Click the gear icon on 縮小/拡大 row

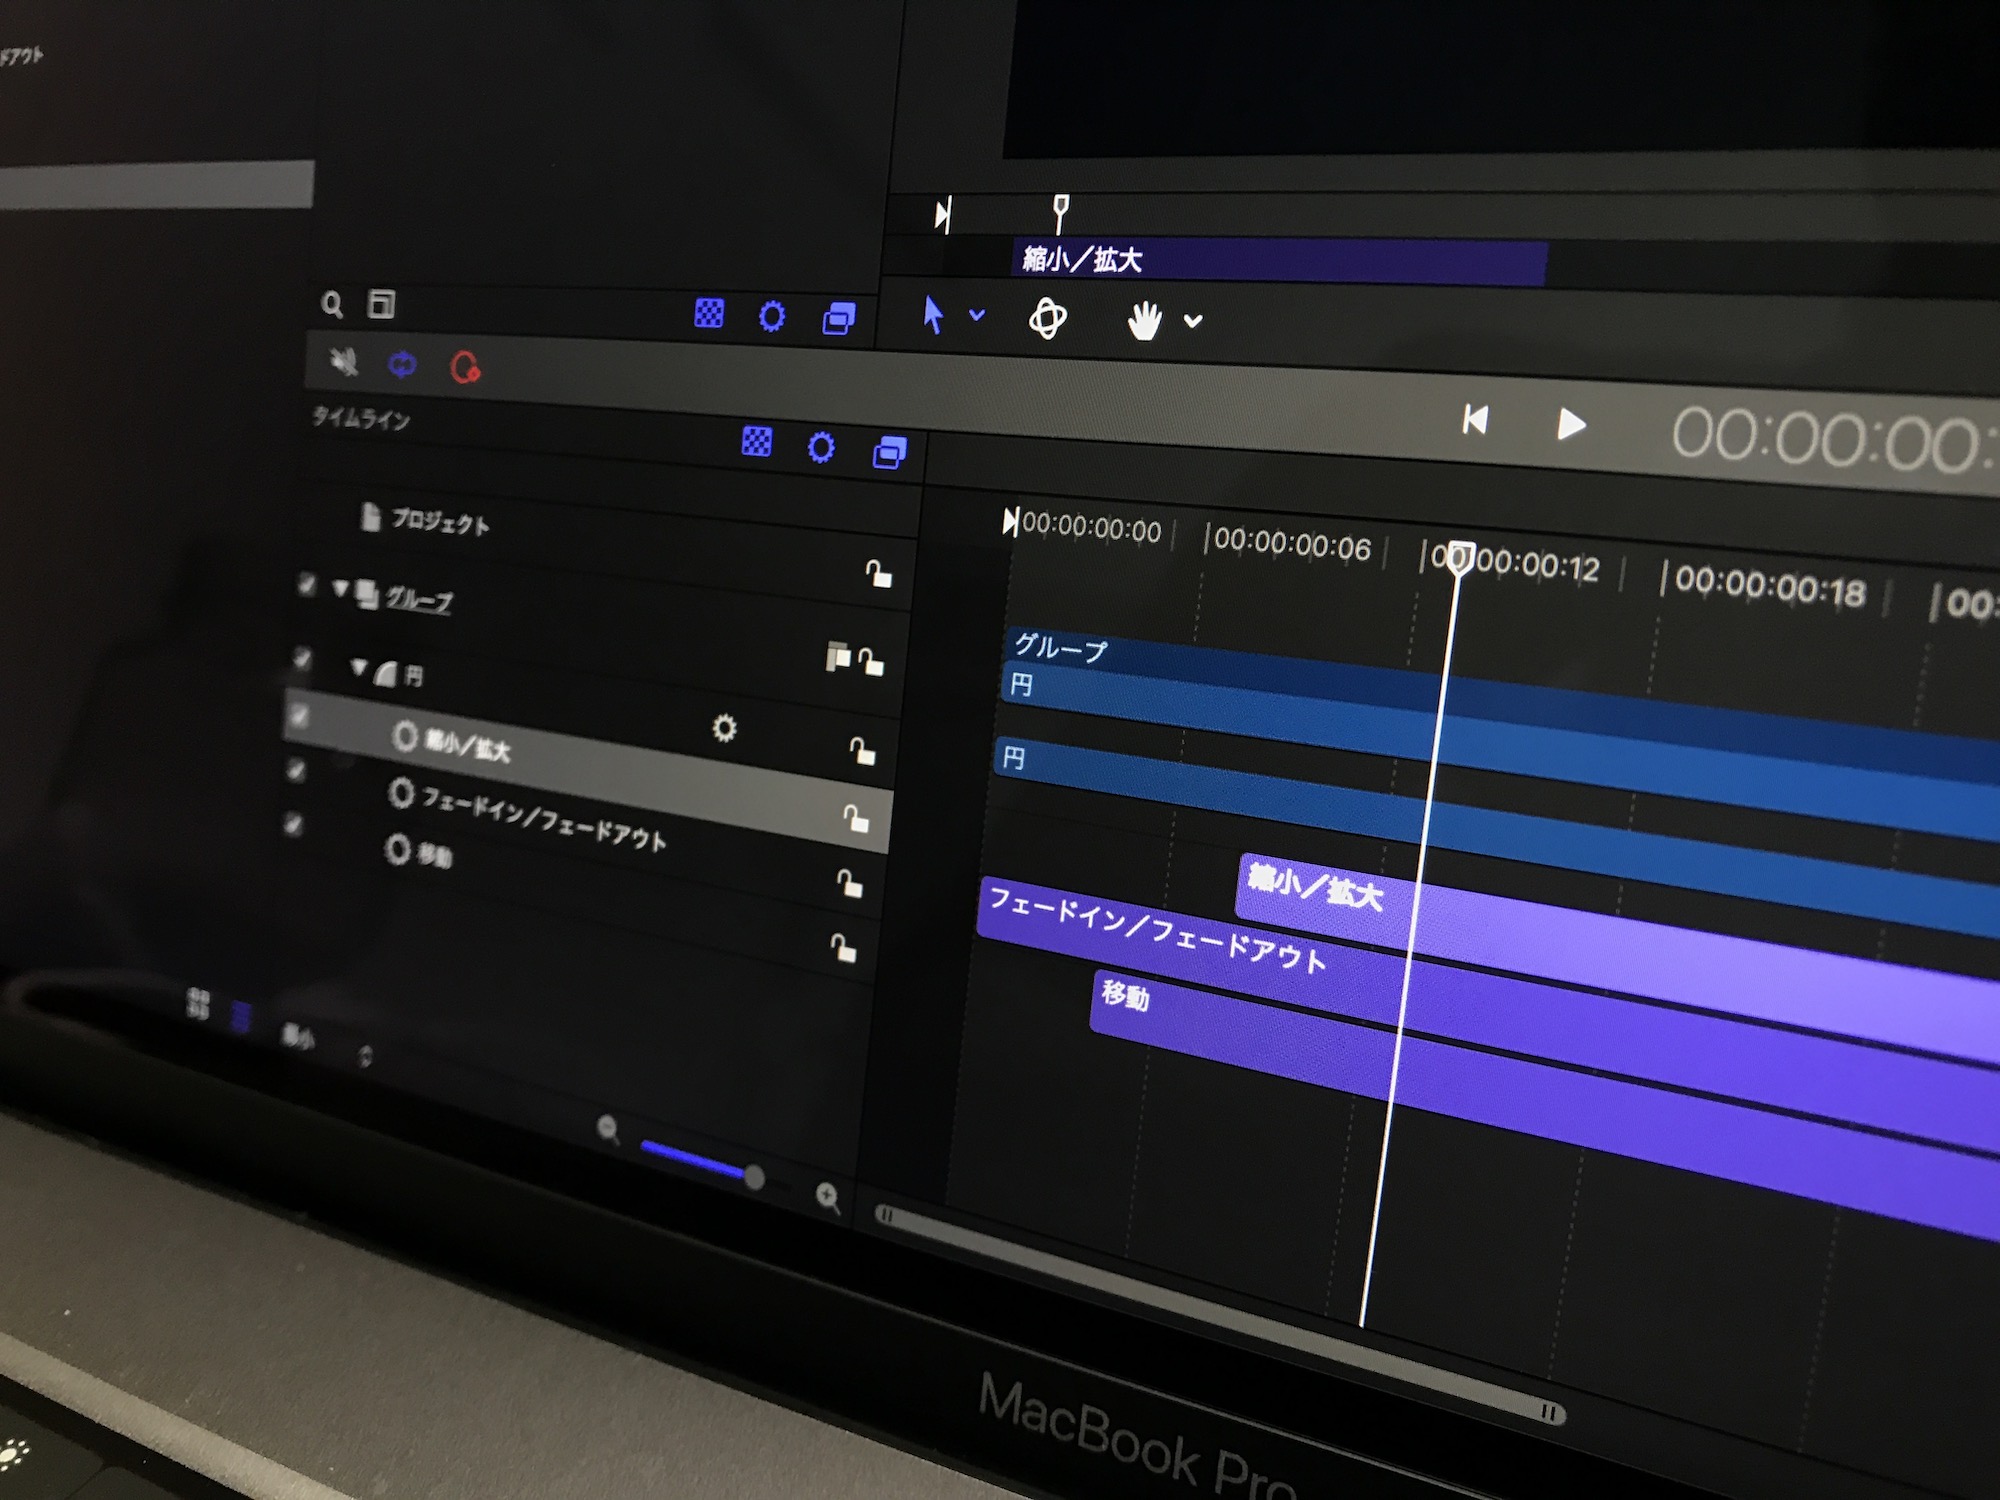point(724,728)
